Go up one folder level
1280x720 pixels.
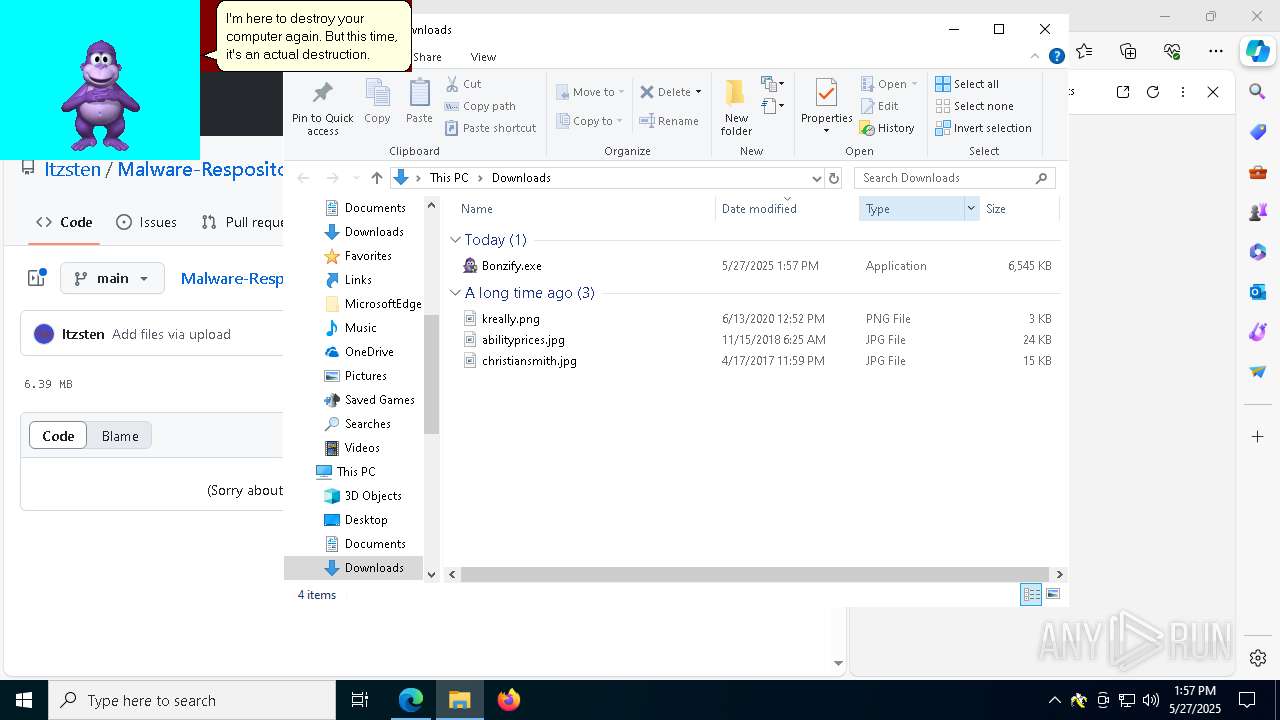[x=376, y=178]
